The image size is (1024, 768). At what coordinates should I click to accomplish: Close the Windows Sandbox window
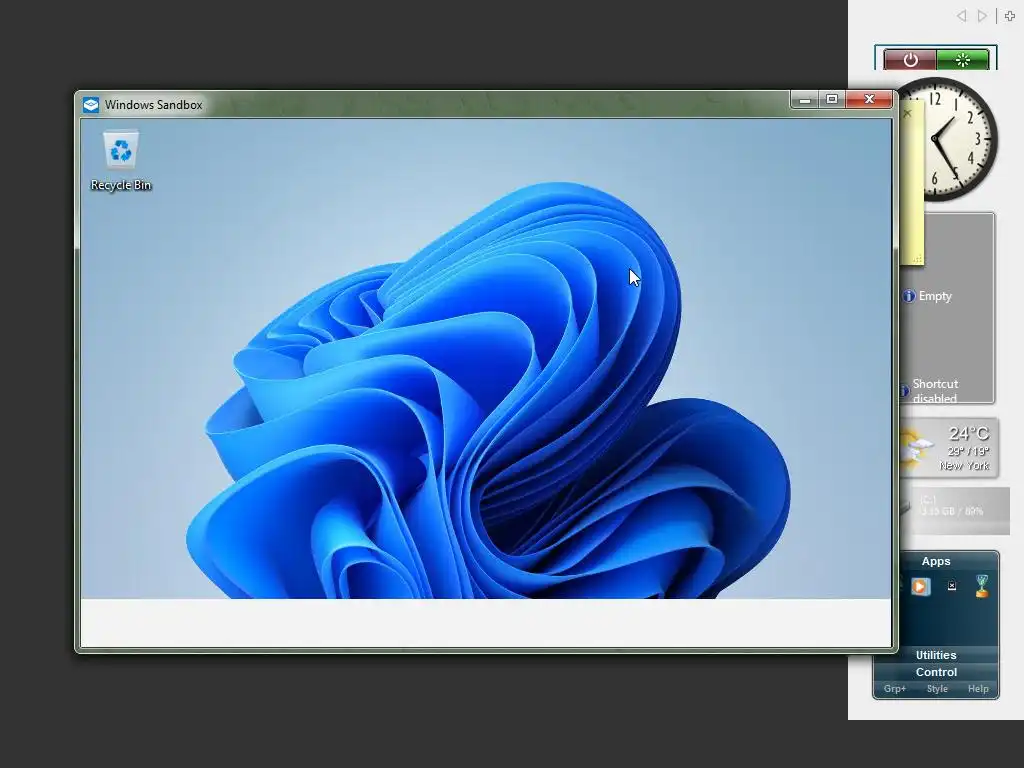(x=869, y=99)
